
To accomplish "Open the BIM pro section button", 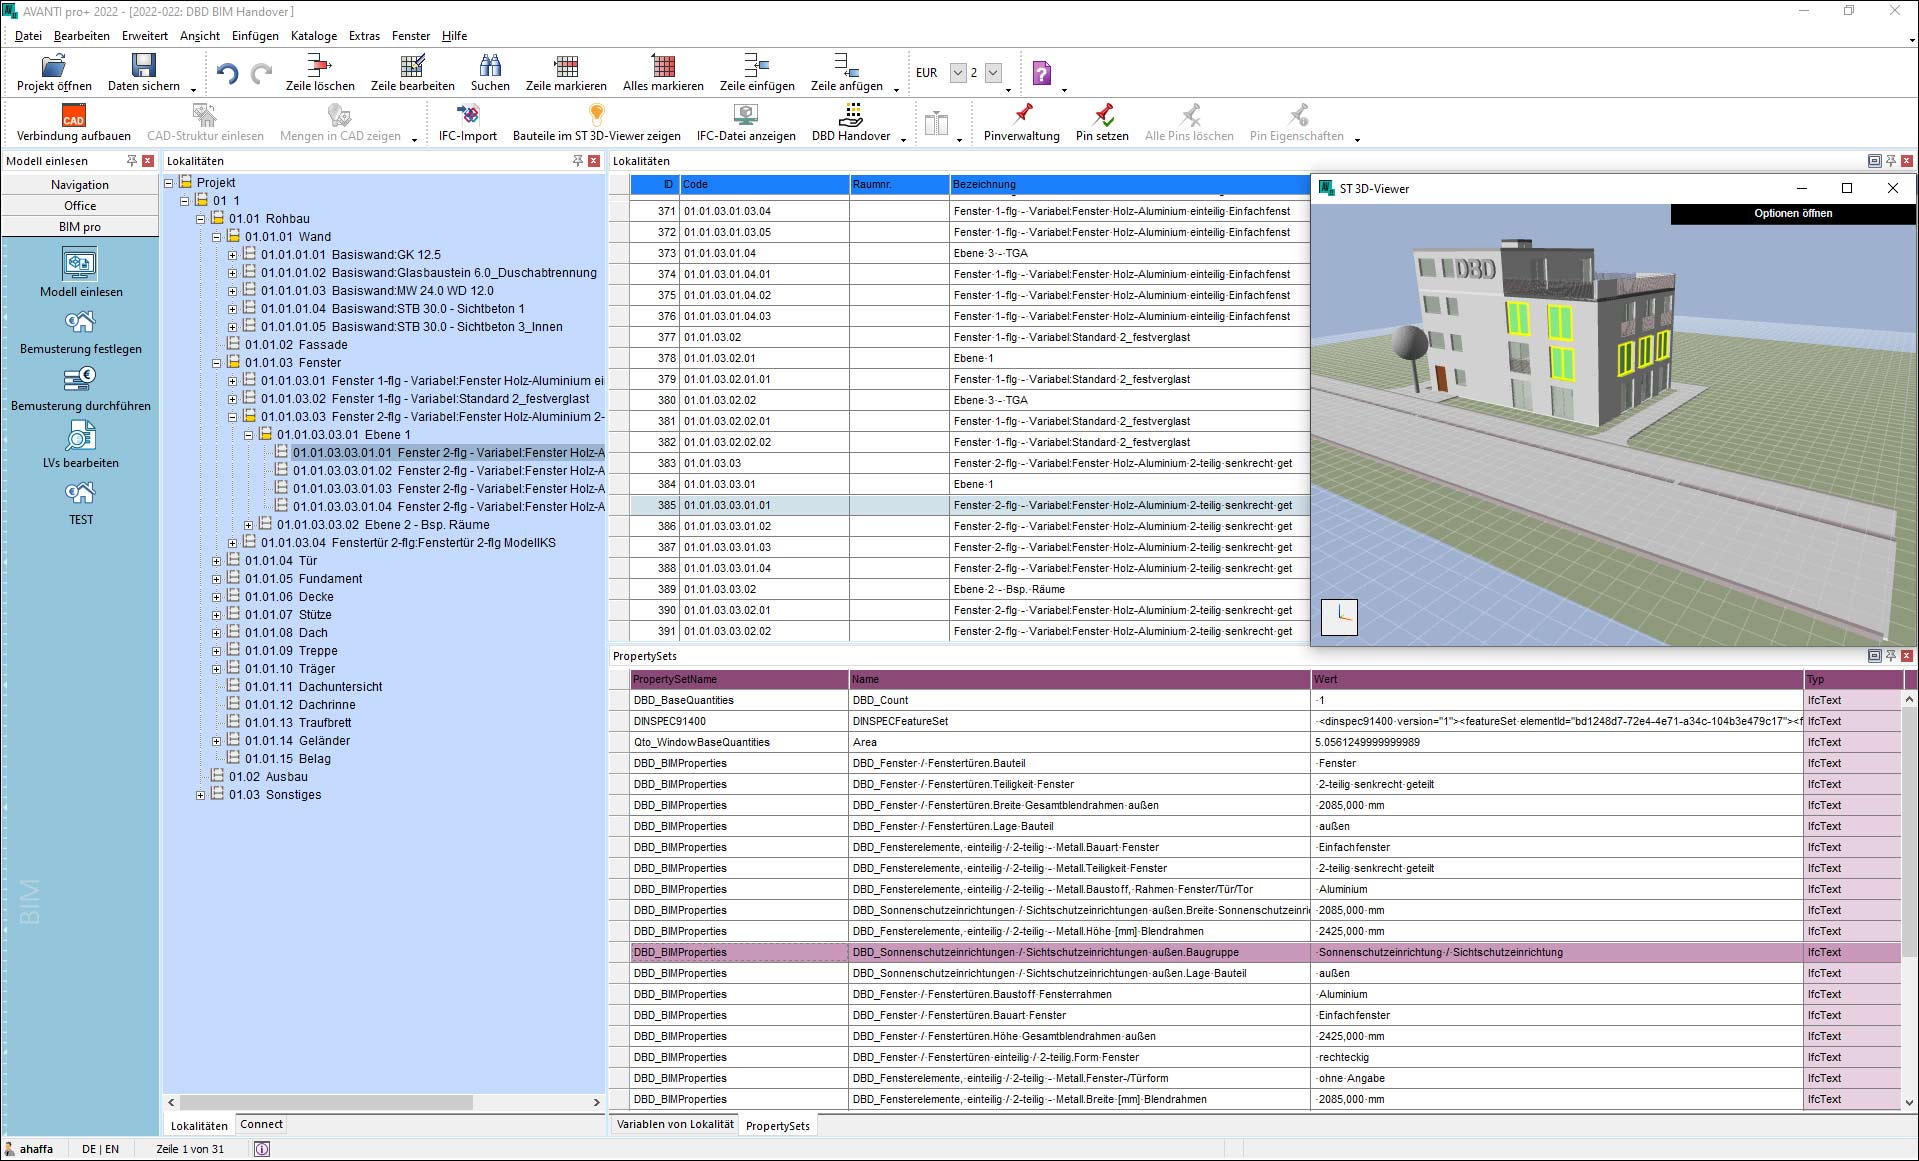I will (x=80, y=227).
